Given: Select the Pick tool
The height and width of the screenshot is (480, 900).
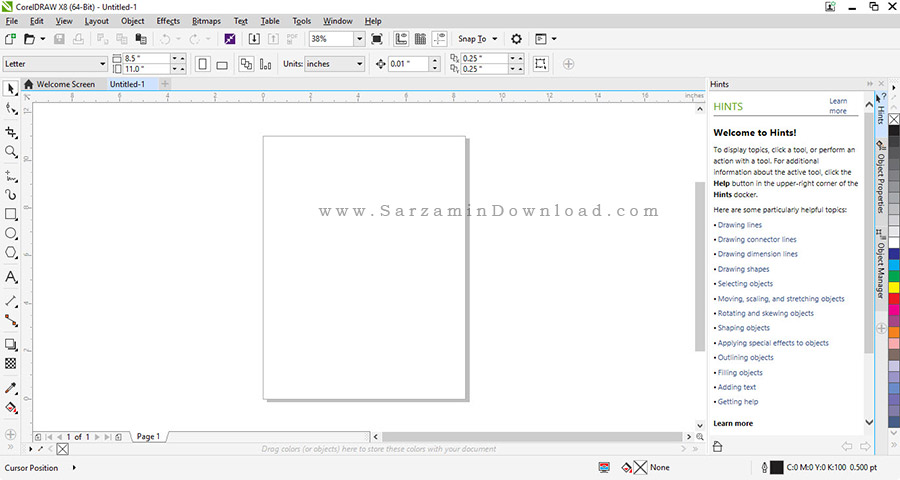Looking at the screenshot, I should [10, 89].
